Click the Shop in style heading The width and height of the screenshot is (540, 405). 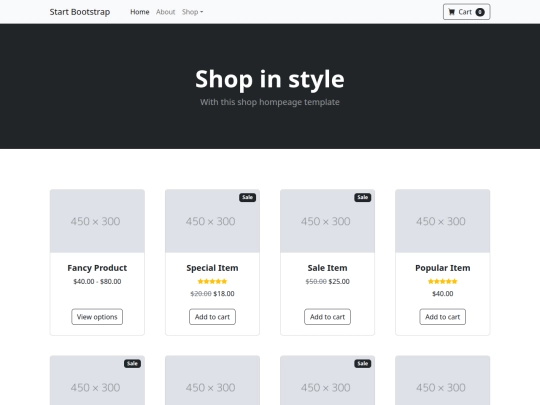click(270, 79)
